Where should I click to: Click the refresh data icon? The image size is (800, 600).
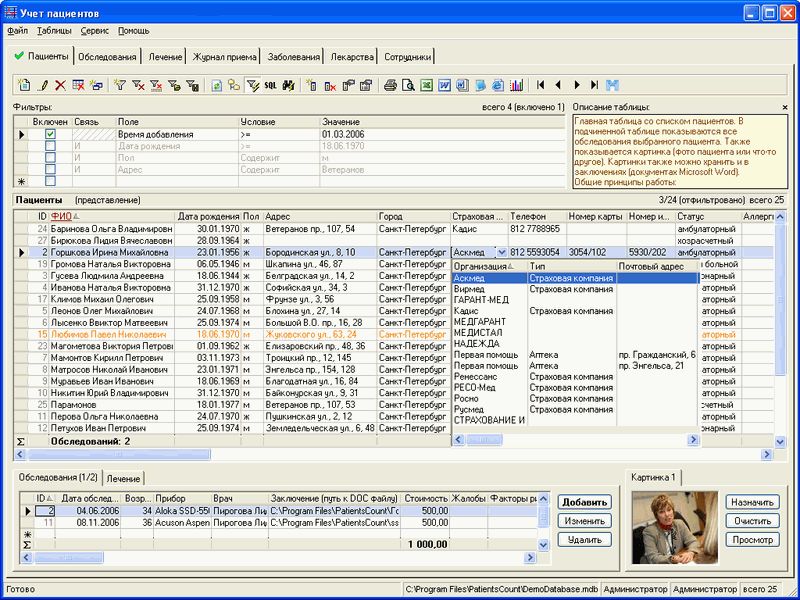tap(217, 85)
